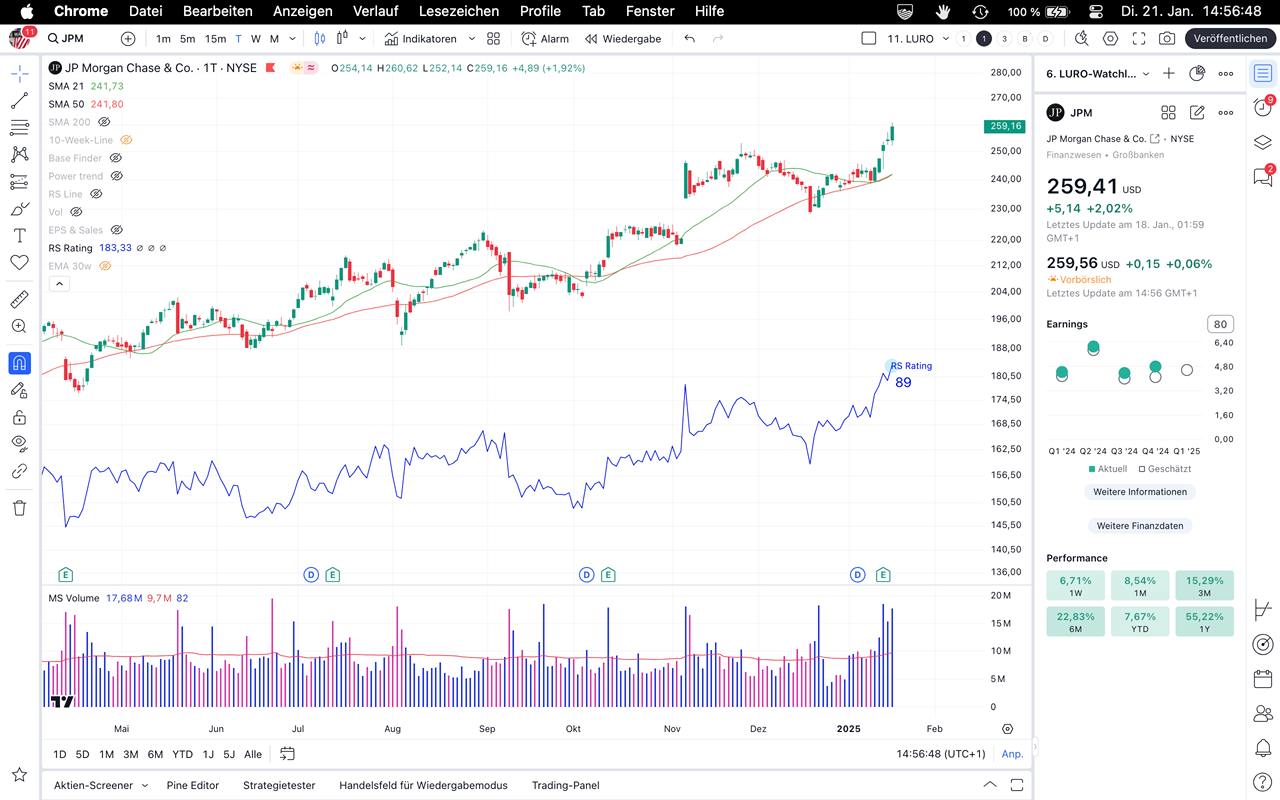The width and height of the screenshot is (1280, 800).
Task: Toggle visibility of Power trend indicator
Action: 116,176
